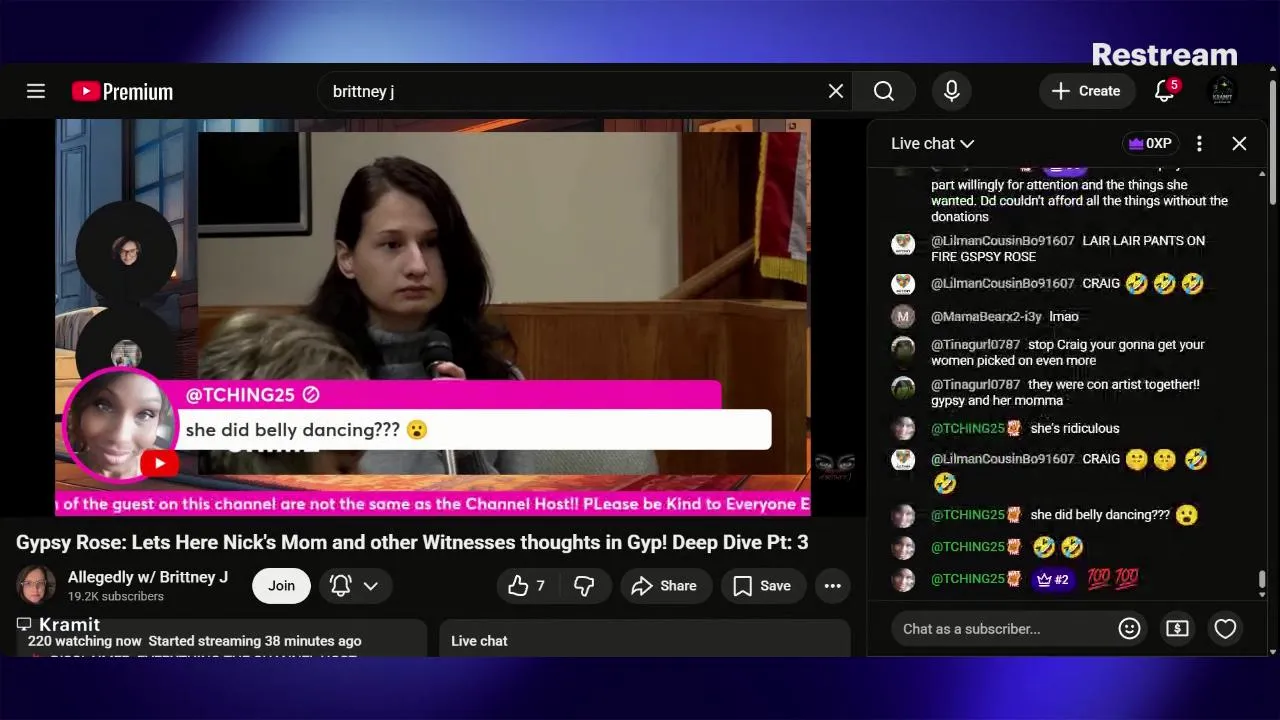Join the Allegedly w/ Brittney J channel
The image size is (1280, 720).
pyautogui.click(x=281, y=586)
